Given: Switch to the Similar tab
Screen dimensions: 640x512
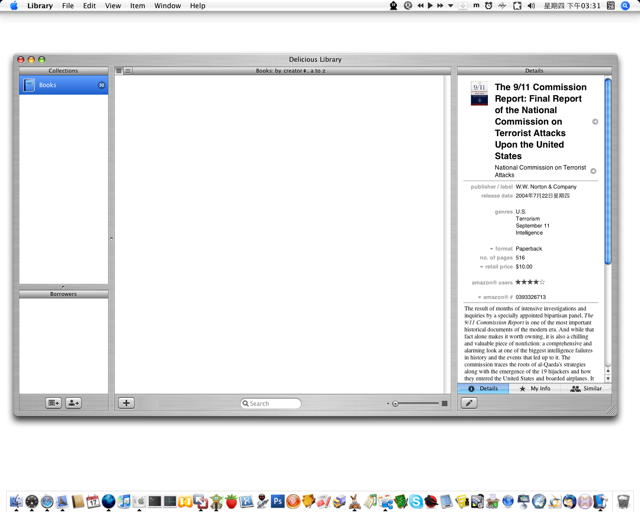Looking at the screenshot, I should 586,389.
